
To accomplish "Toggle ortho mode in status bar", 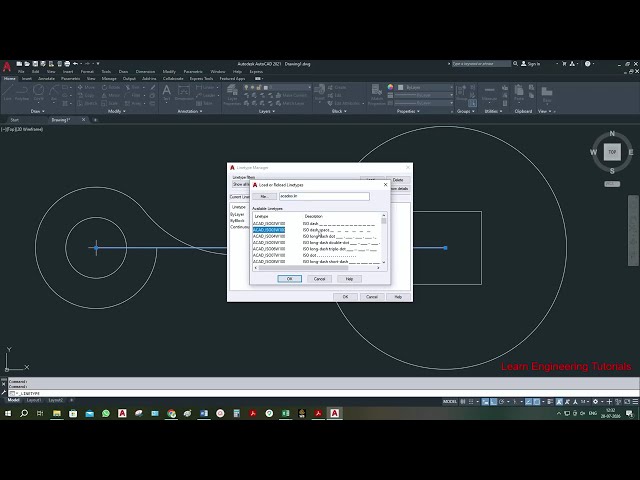I will pos(493,402).
